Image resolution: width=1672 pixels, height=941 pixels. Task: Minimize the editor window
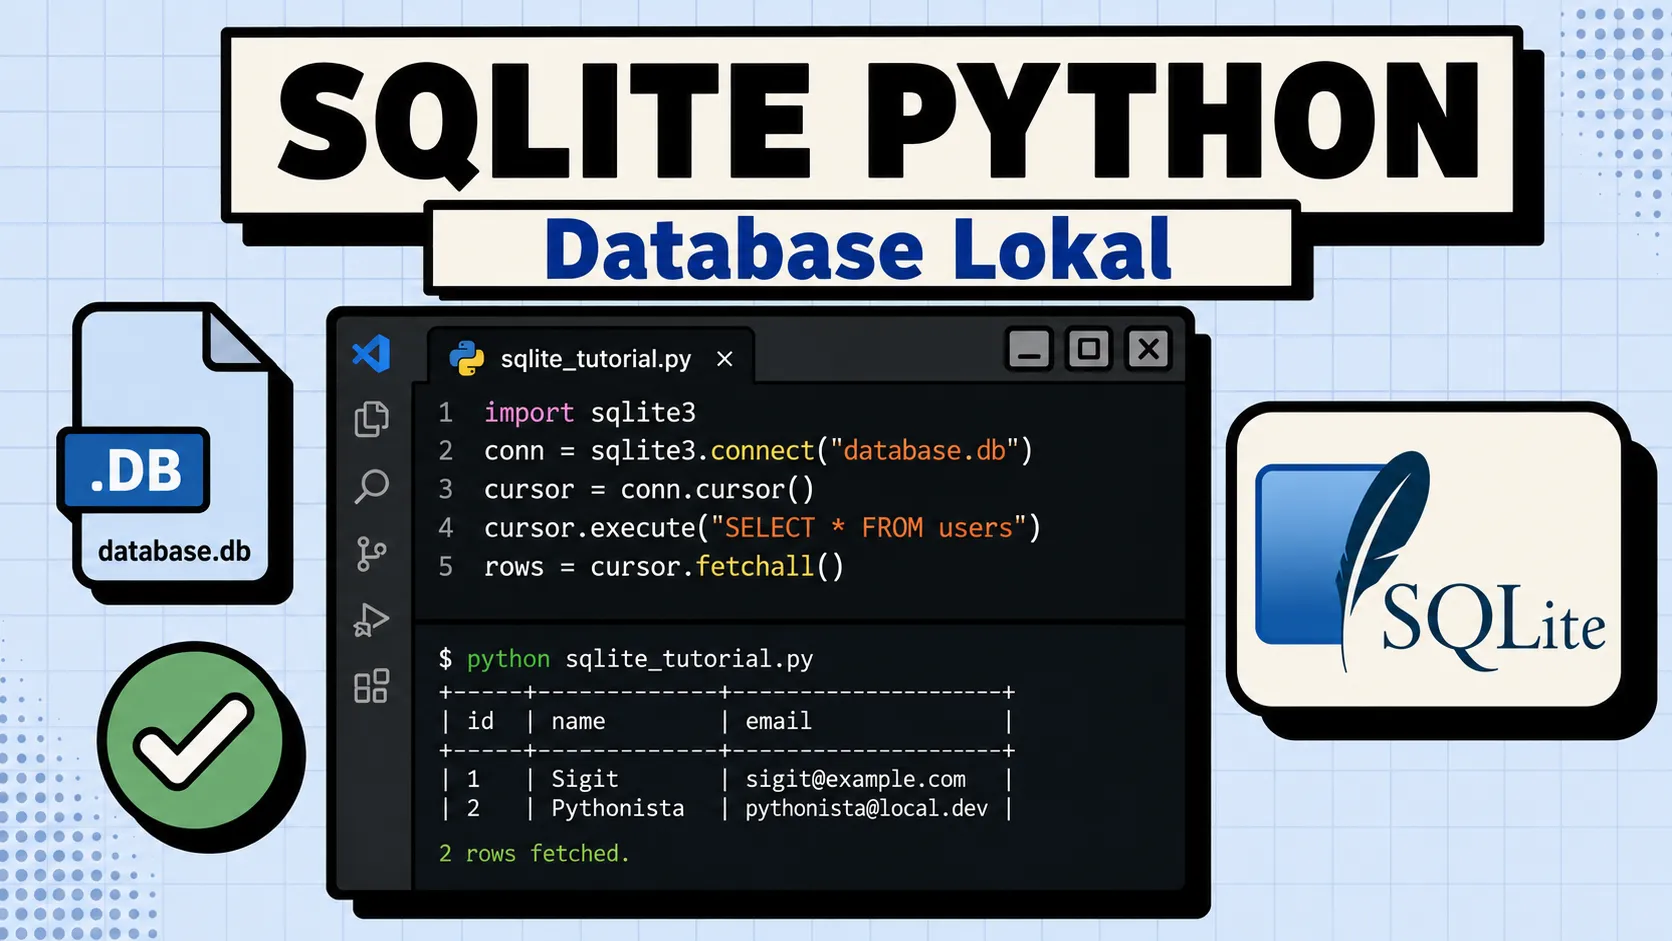[x=1029, y=350]
